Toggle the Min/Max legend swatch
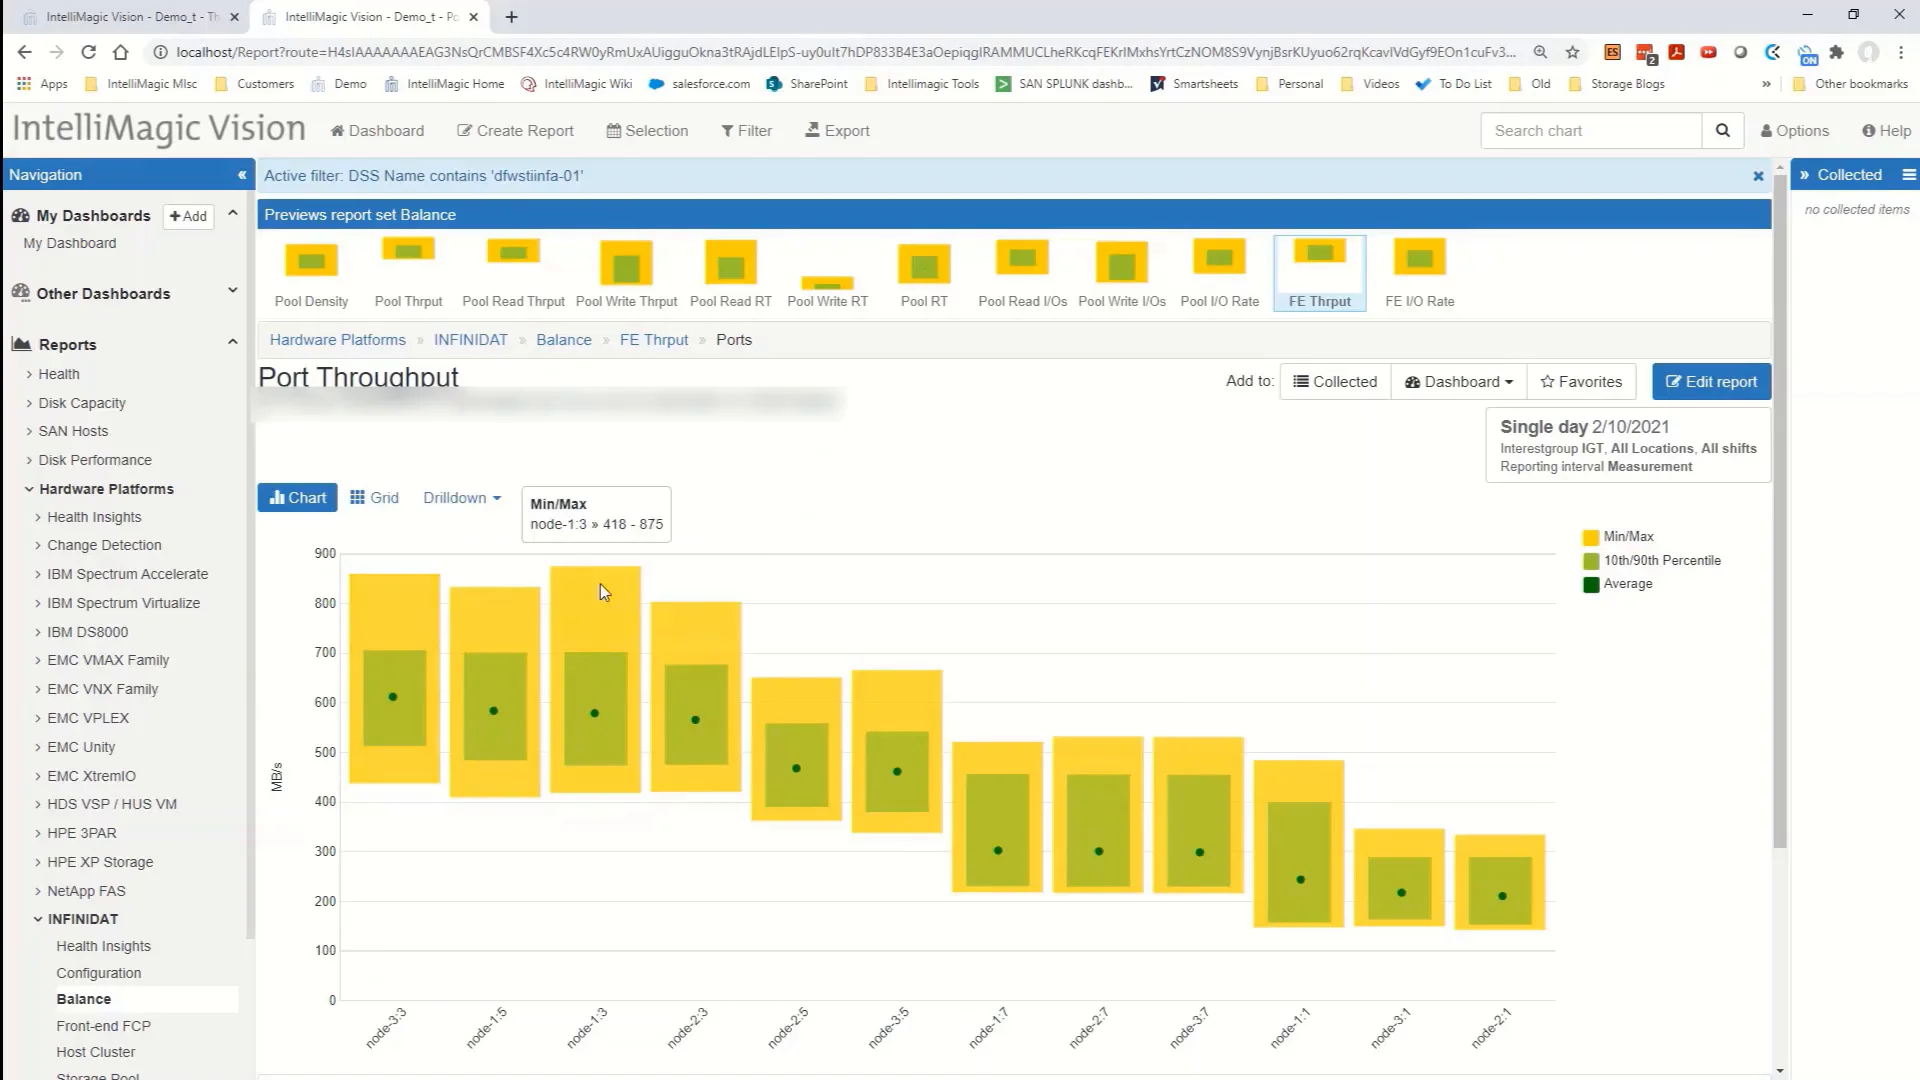The width and height of the screenshot is (1920, 1080). (x=1591, y=537)
